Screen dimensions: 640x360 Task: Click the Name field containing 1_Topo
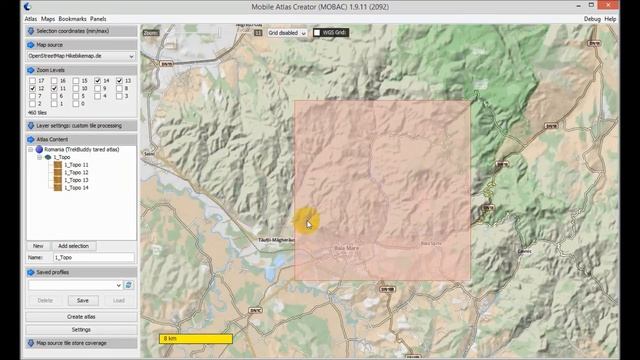(93, 258)
